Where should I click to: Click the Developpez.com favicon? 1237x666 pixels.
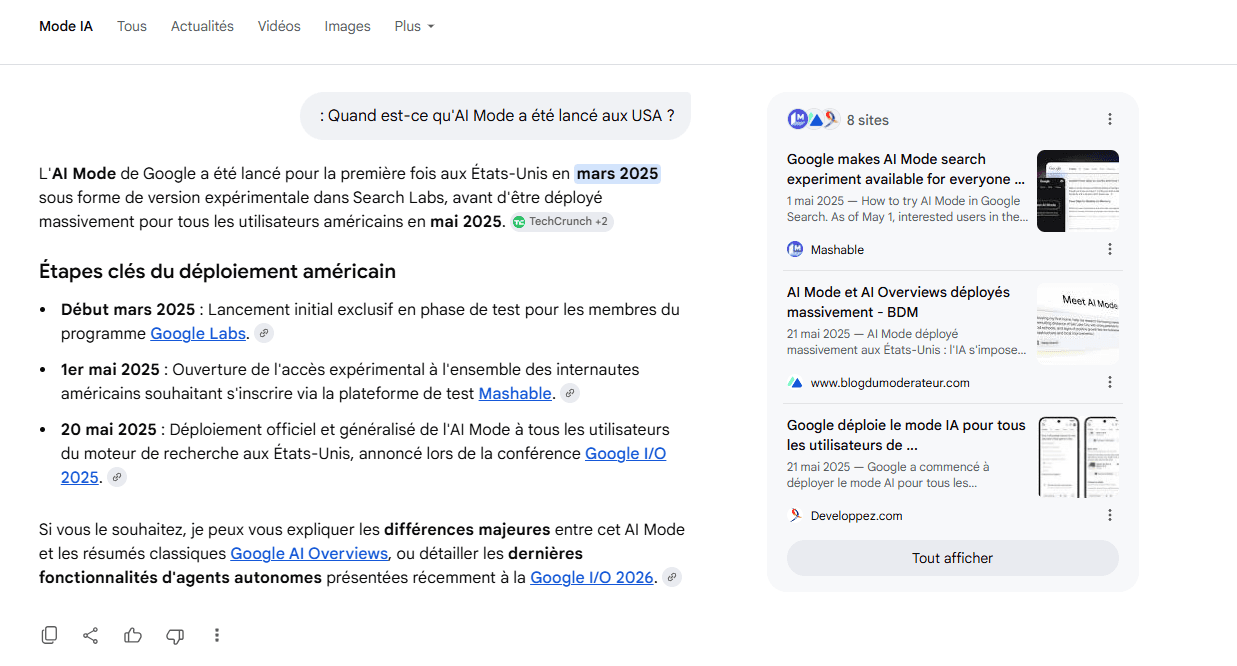click(x=795, y=516)
